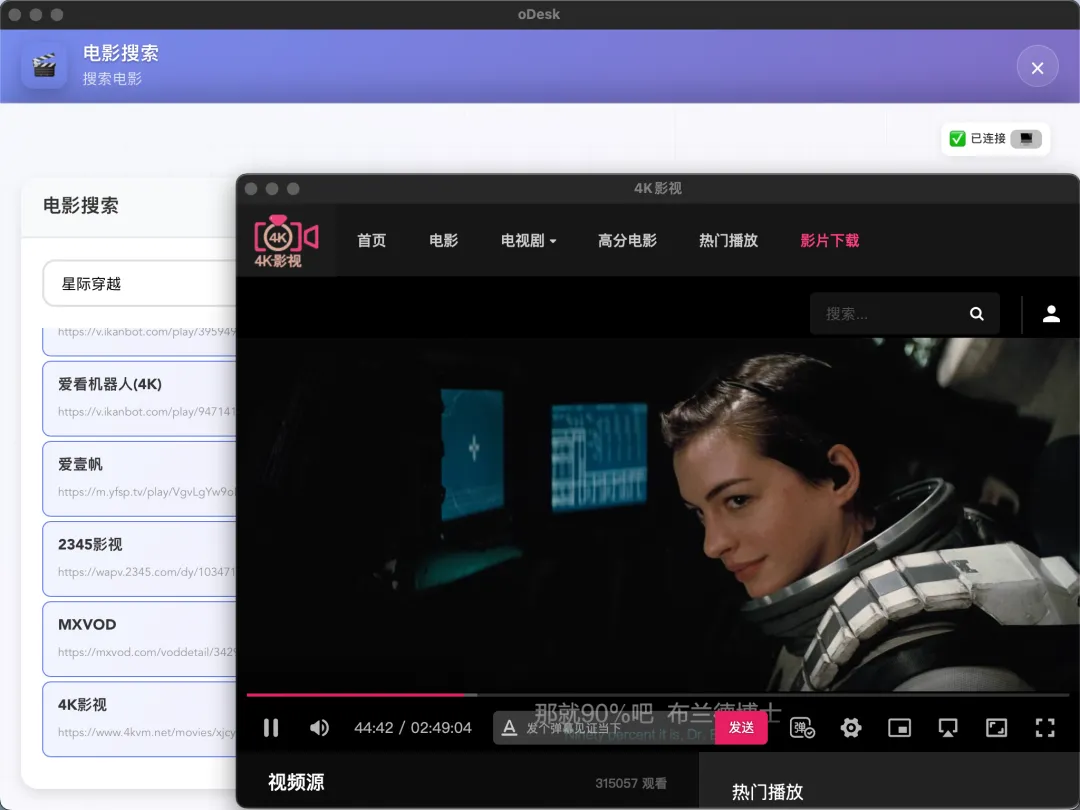Viewport: 1080px width, 810px height.
Task: Close the 电影搜索 panel with X
Action: tap(1037, 67)
